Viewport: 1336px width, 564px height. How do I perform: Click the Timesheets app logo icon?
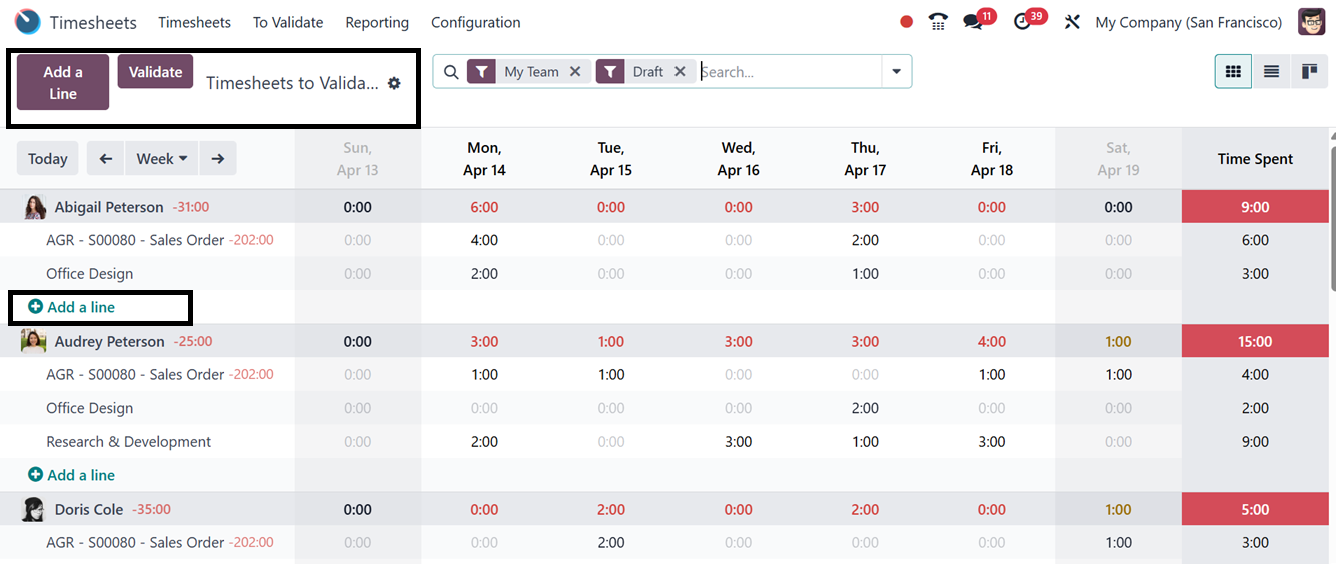click(28, 22)
